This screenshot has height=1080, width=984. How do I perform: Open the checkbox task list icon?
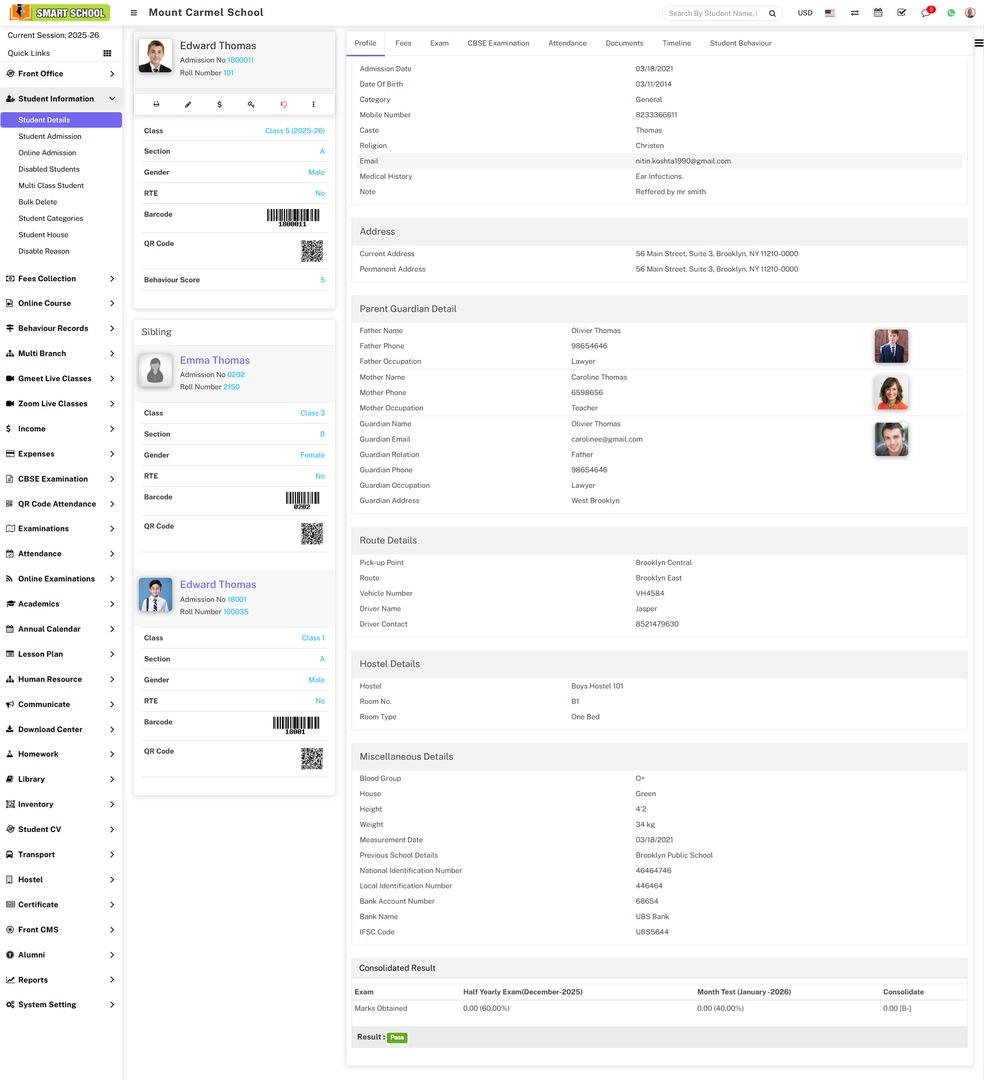(x=902, y=13)
